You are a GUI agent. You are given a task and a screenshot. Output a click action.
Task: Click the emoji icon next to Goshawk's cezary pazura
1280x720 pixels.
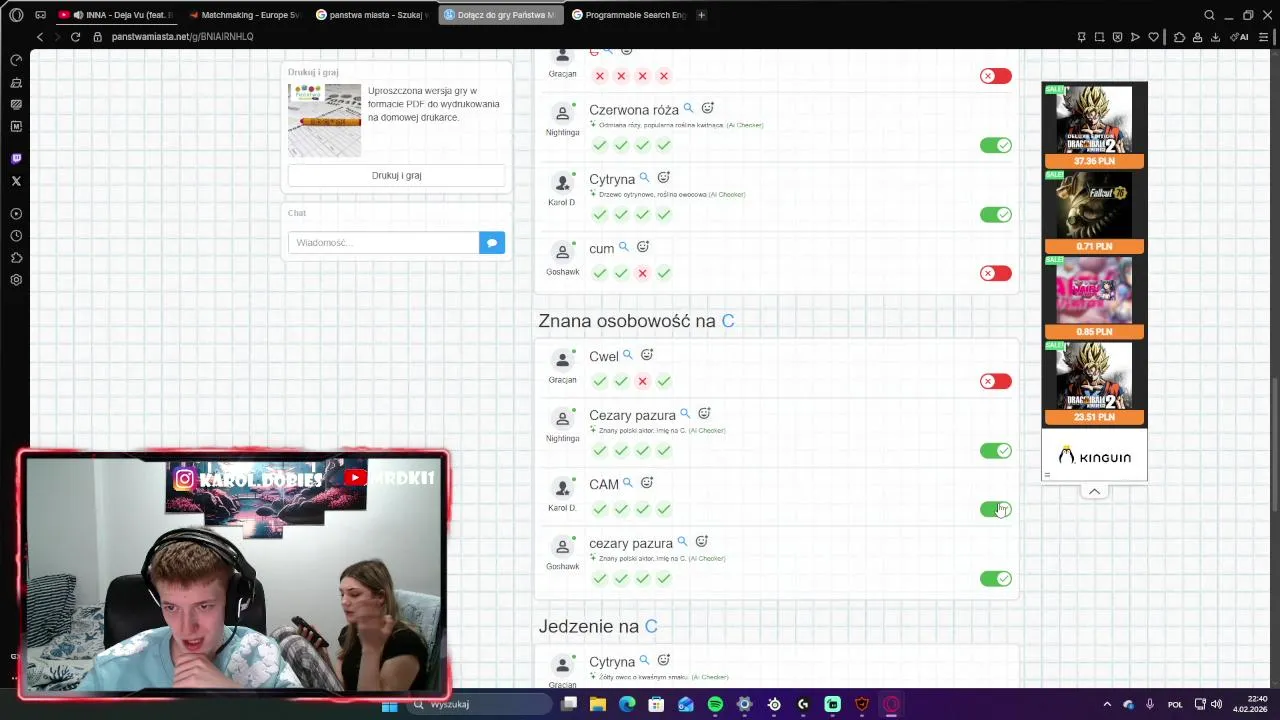(x=701, y=542)
